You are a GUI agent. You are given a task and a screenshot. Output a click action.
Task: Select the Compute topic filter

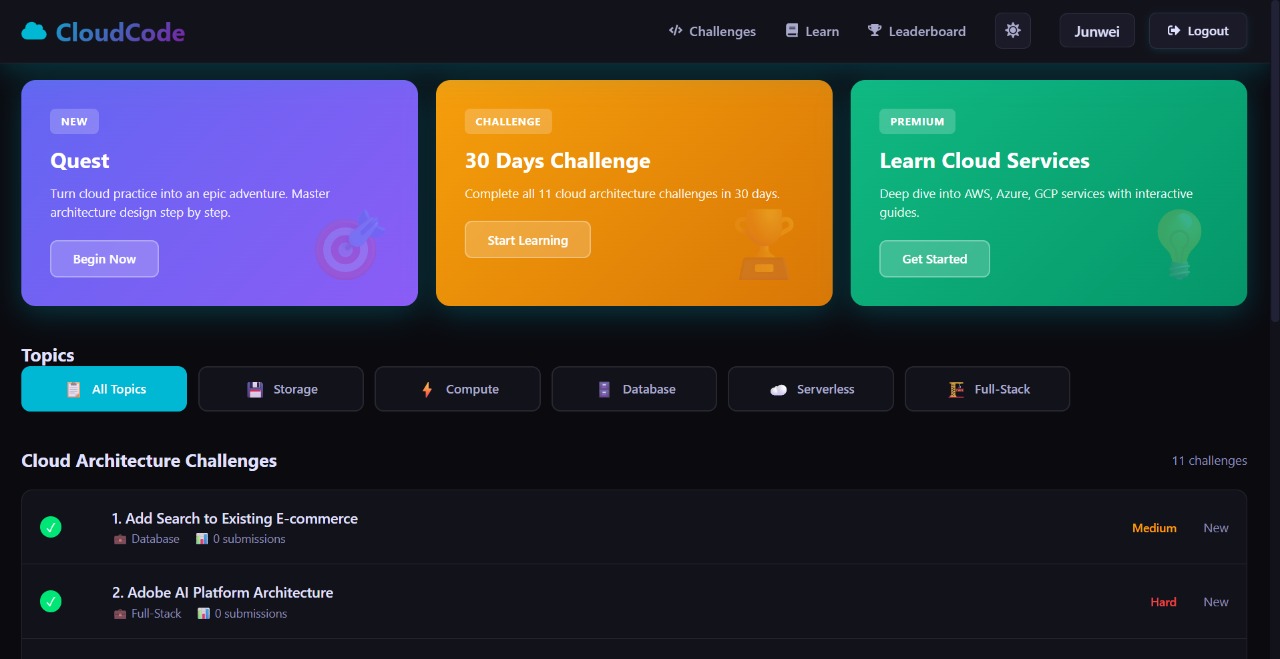458,389
